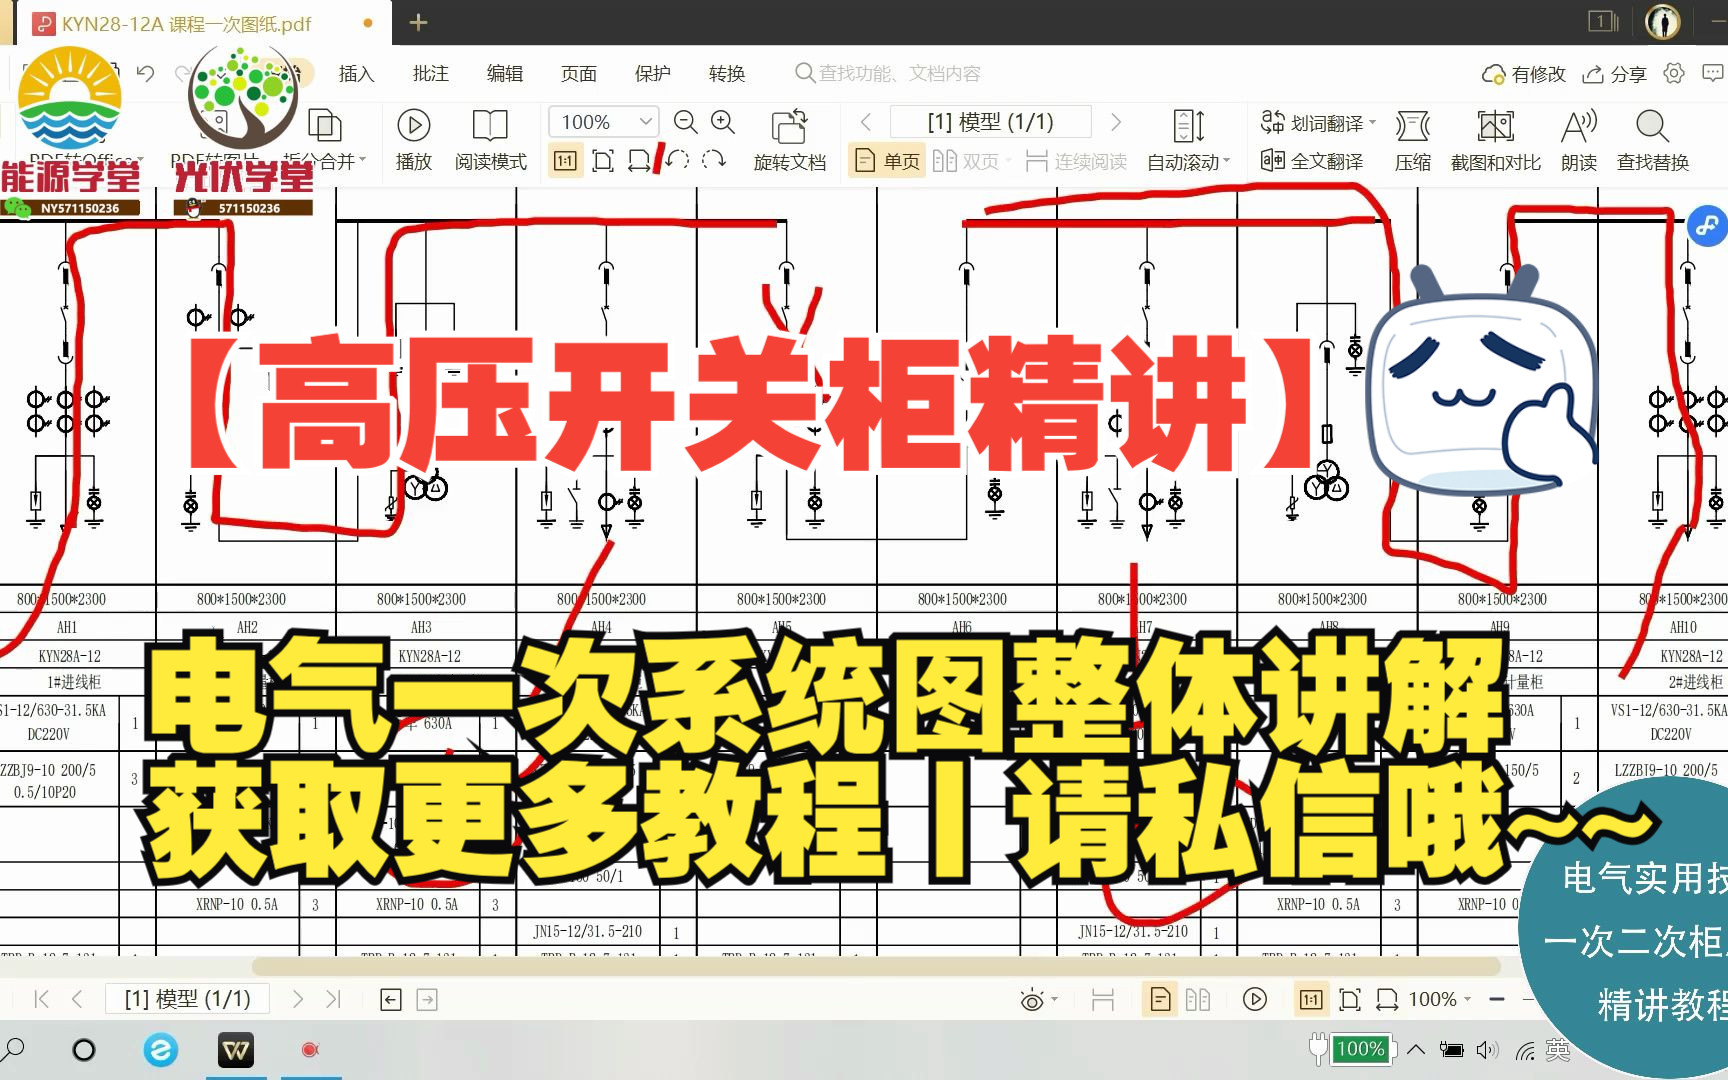Open the Page menu

tap(578, 73)
